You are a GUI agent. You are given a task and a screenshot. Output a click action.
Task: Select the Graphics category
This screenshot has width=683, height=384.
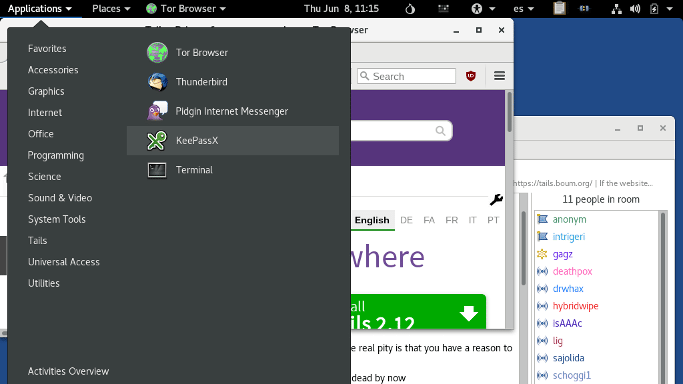pyautogui.click(x=46, y=91)
